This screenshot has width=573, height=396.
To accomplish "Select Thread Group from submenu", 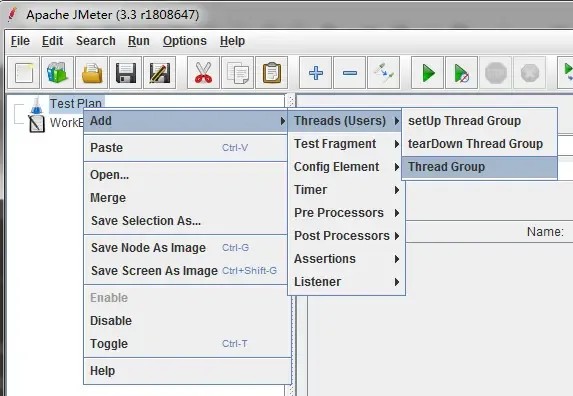I will 479,167.
